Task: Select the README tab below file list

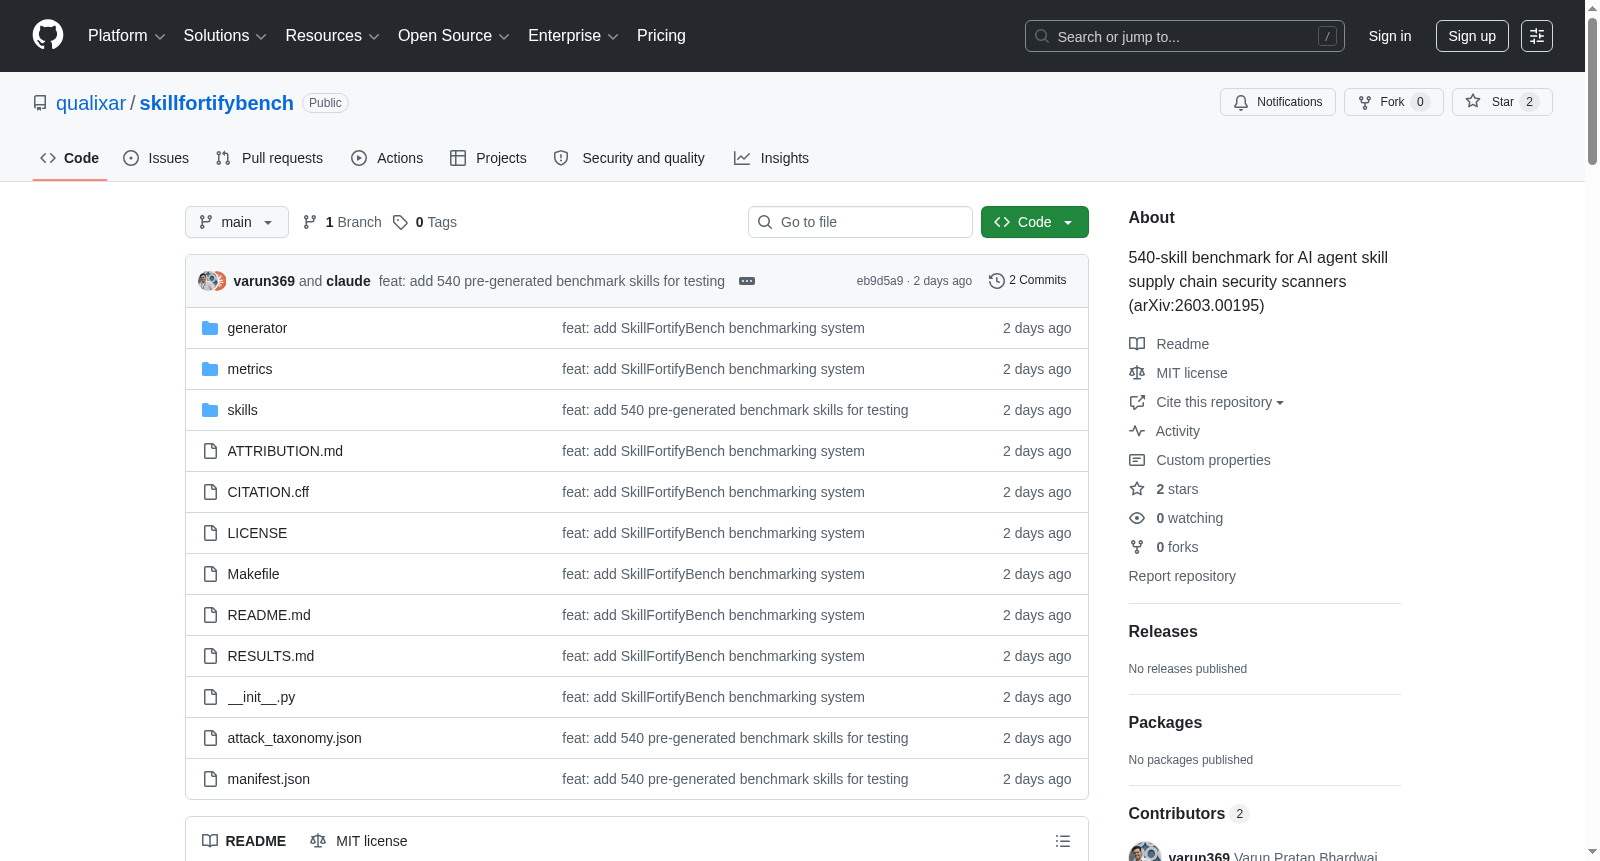Action: click(244, 841)
